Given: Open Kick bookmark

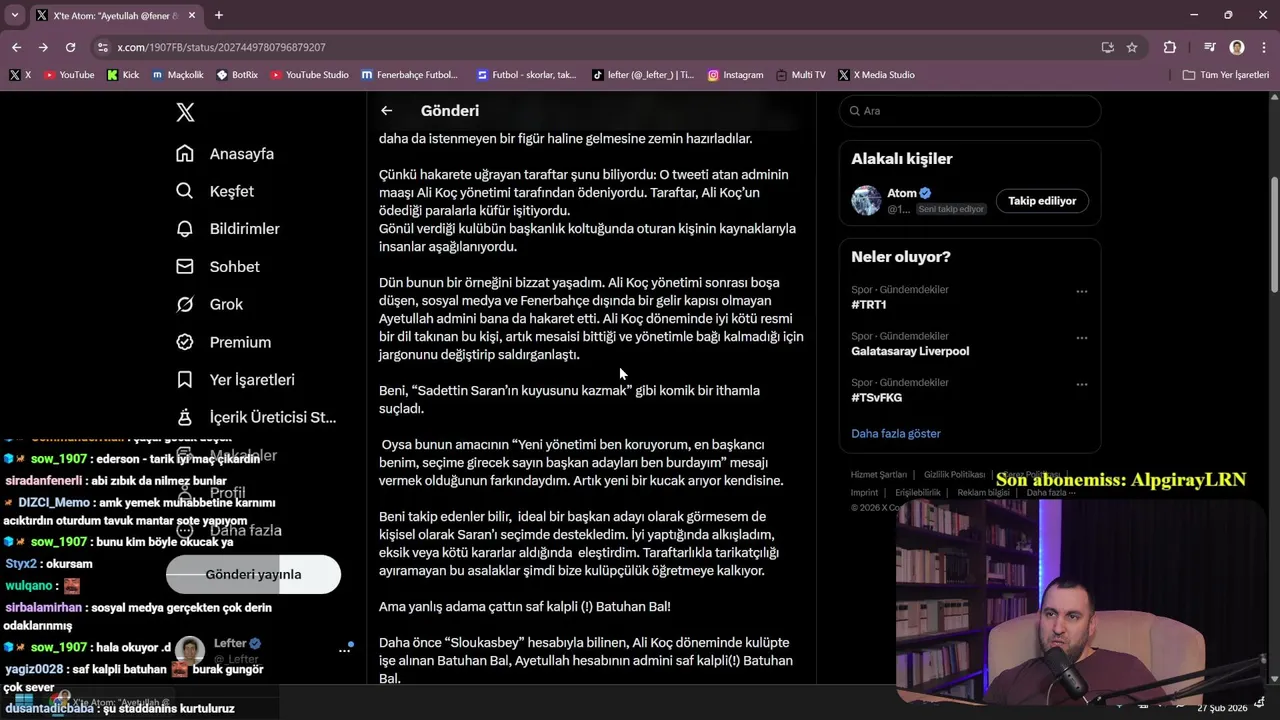Looking at the screenshot, I should point(123,75).
